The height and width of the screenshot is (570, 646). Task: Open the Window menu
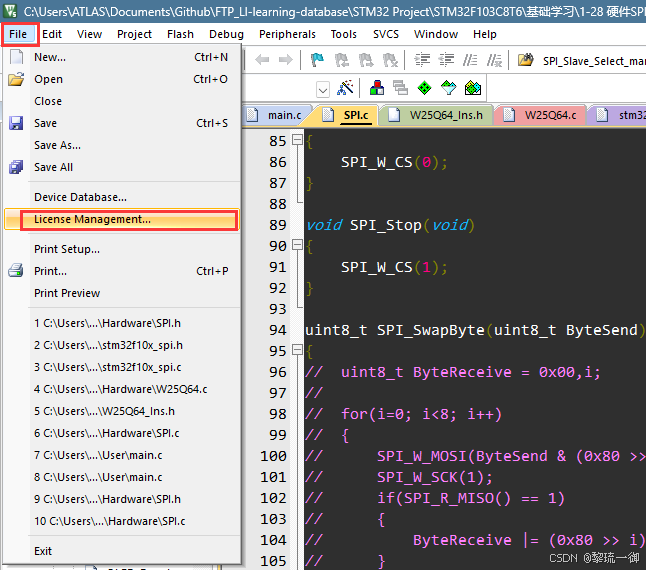pyautogui.click(x=436, y=34)
